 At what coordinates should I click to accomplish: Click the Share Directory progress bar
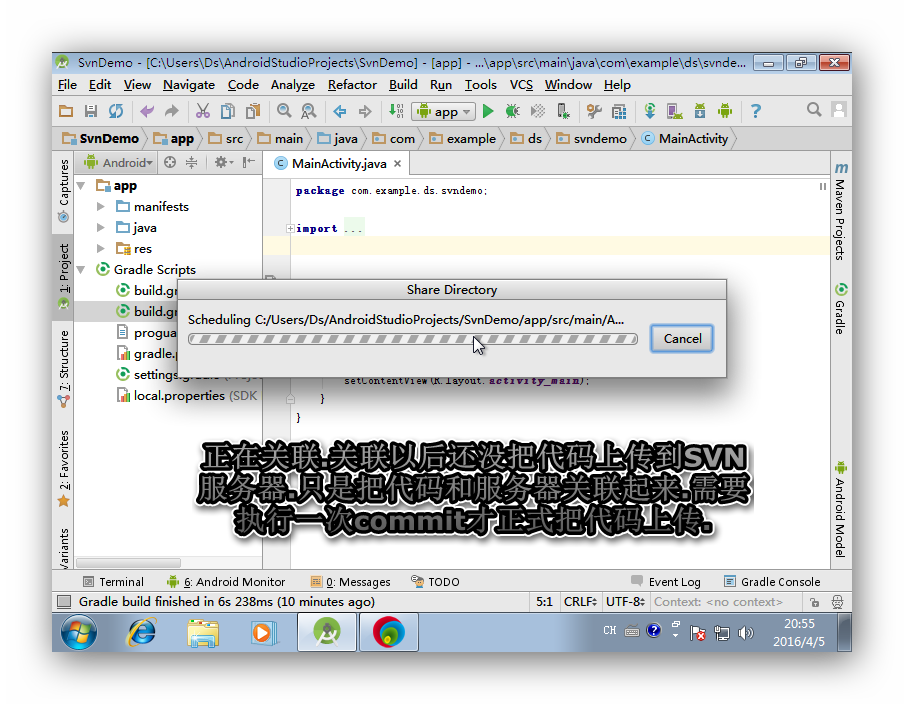pos(412,339)
